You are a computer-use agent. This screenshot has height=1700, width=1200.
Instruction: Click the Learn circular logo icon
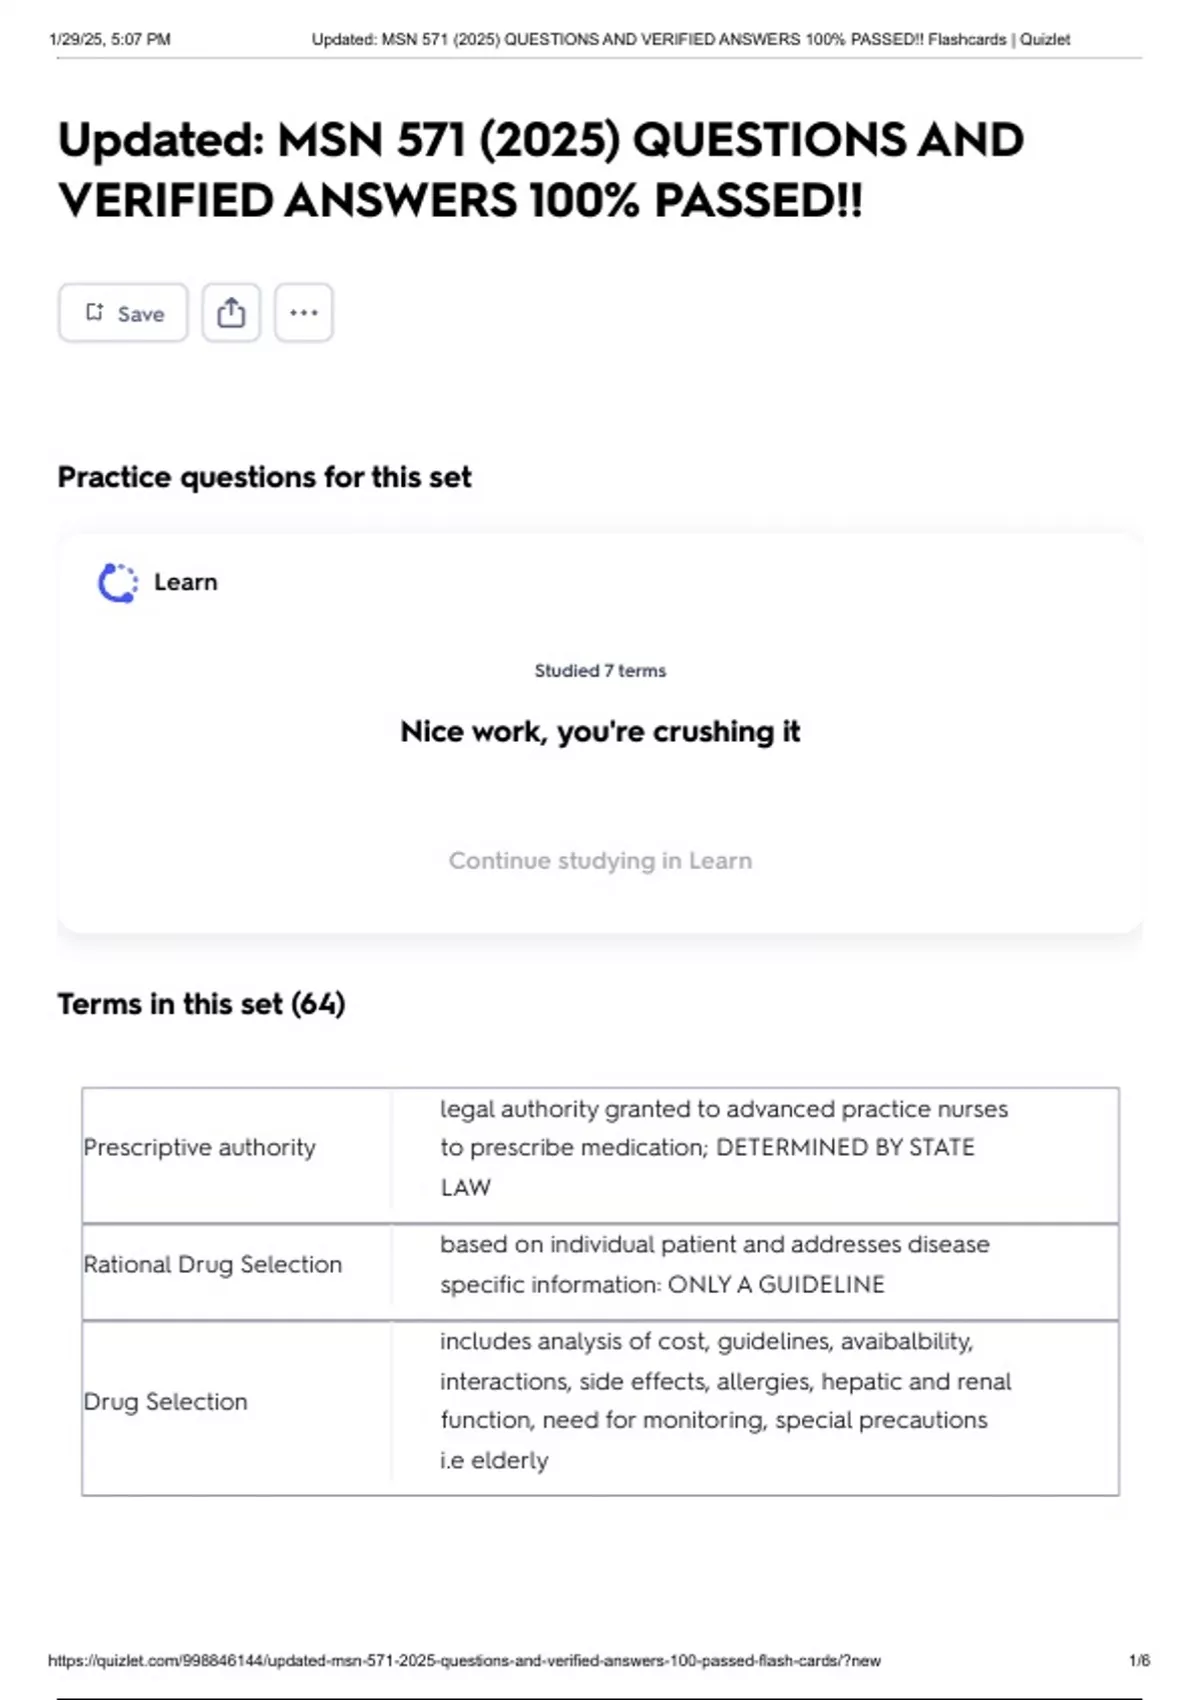(x=117, y=583)
